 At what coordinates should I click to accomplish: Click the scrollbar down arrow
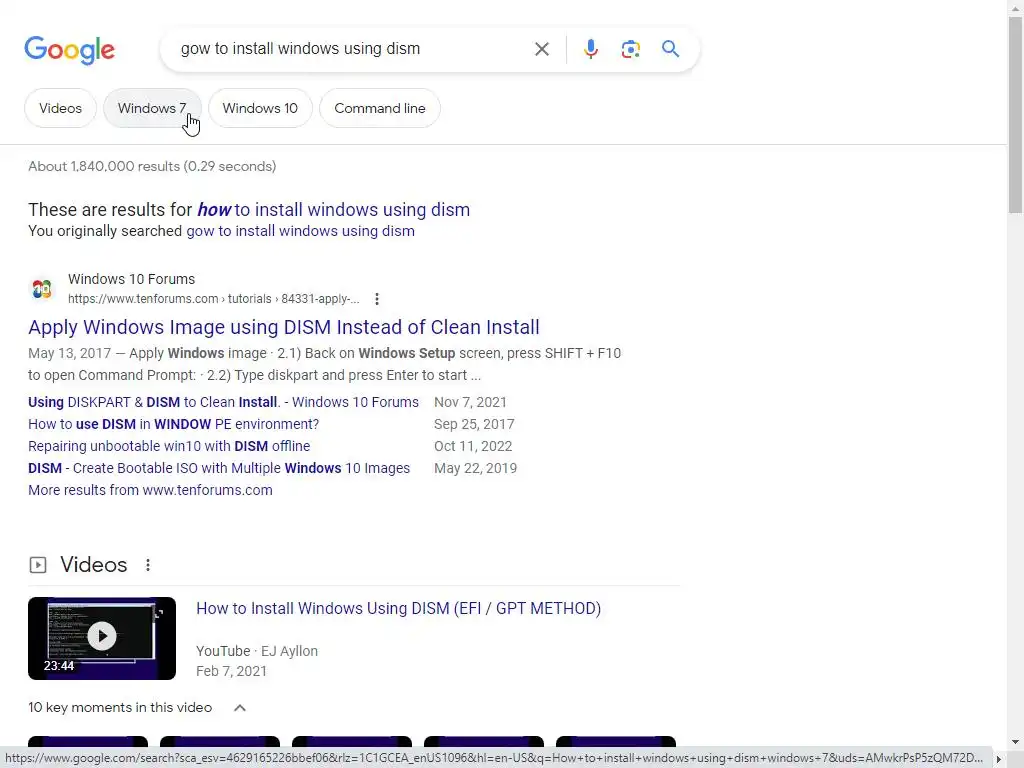point(1015,742)
